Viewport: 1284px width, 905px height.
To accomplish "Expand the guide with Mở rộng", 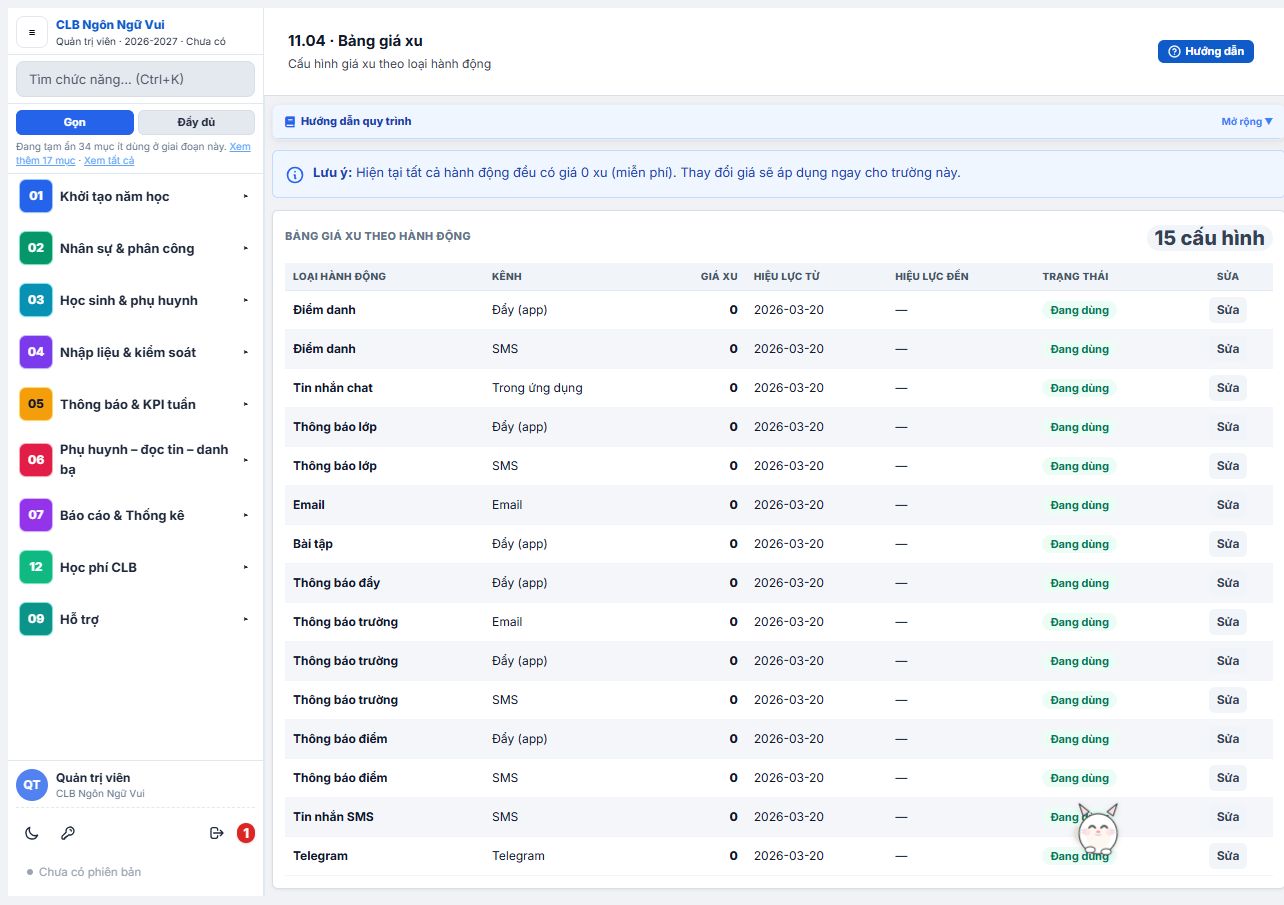I will [x=1247, y=122].
